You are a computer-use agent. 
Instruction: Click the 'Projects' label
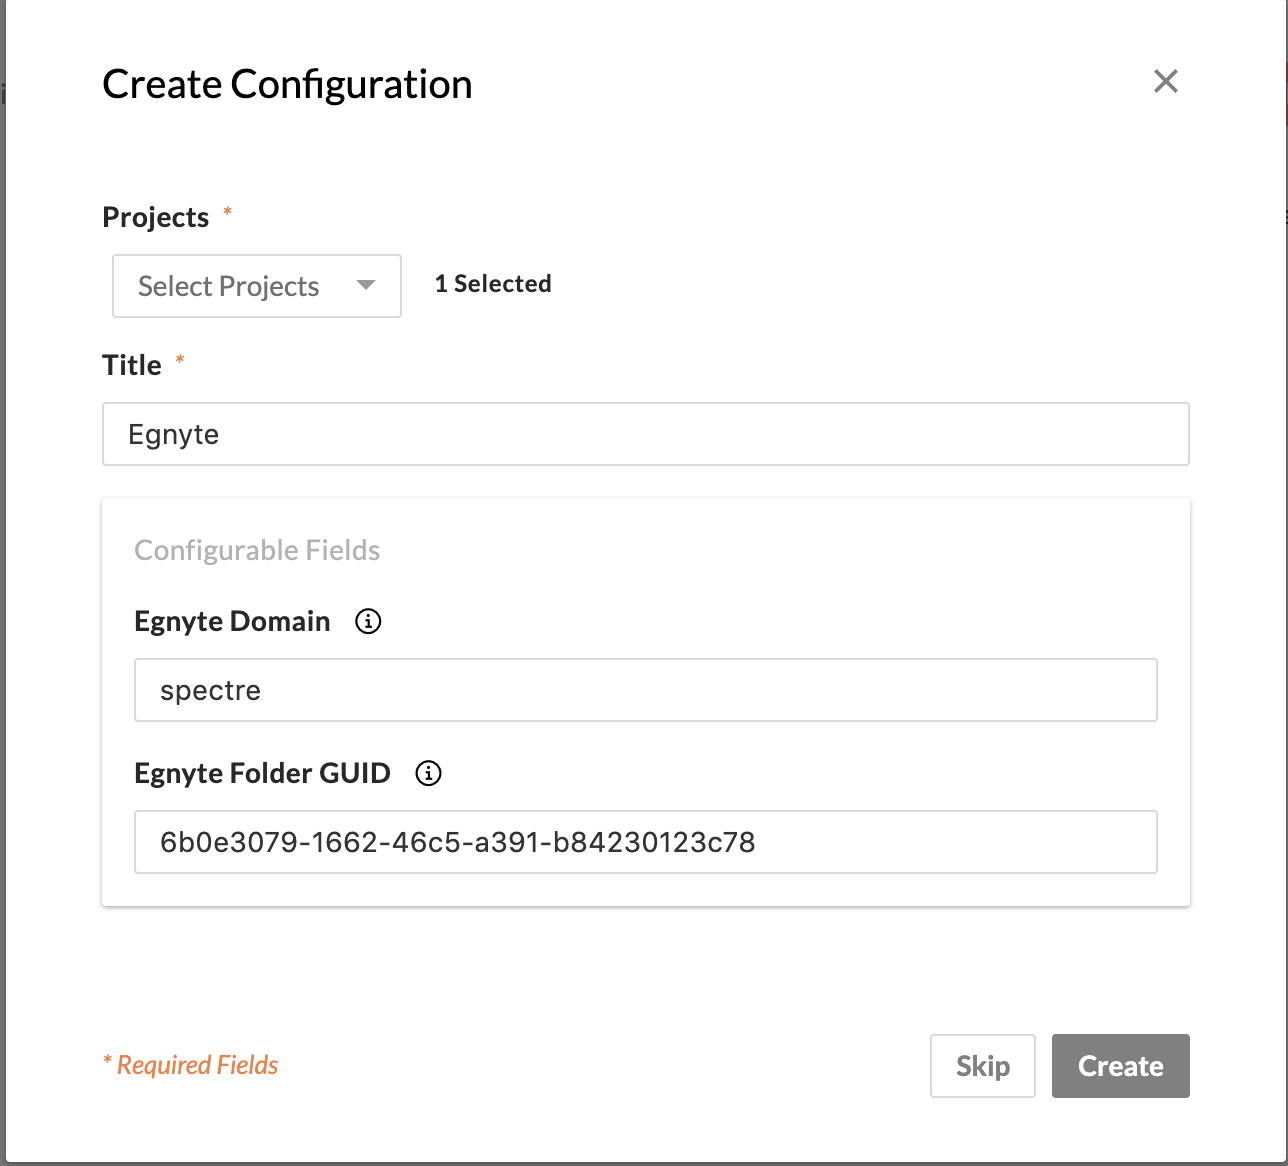point(156,217)
